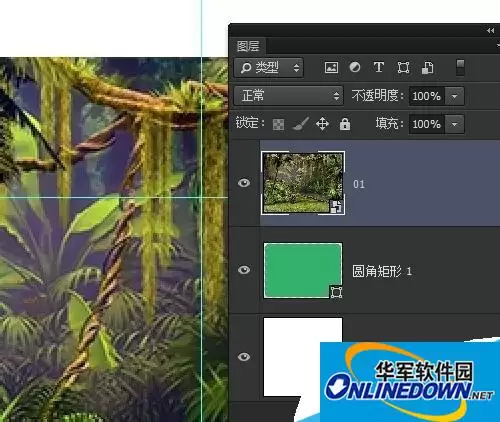Select the white background layer thumbnail
The image size is (500, 422).
coord(303,357)
